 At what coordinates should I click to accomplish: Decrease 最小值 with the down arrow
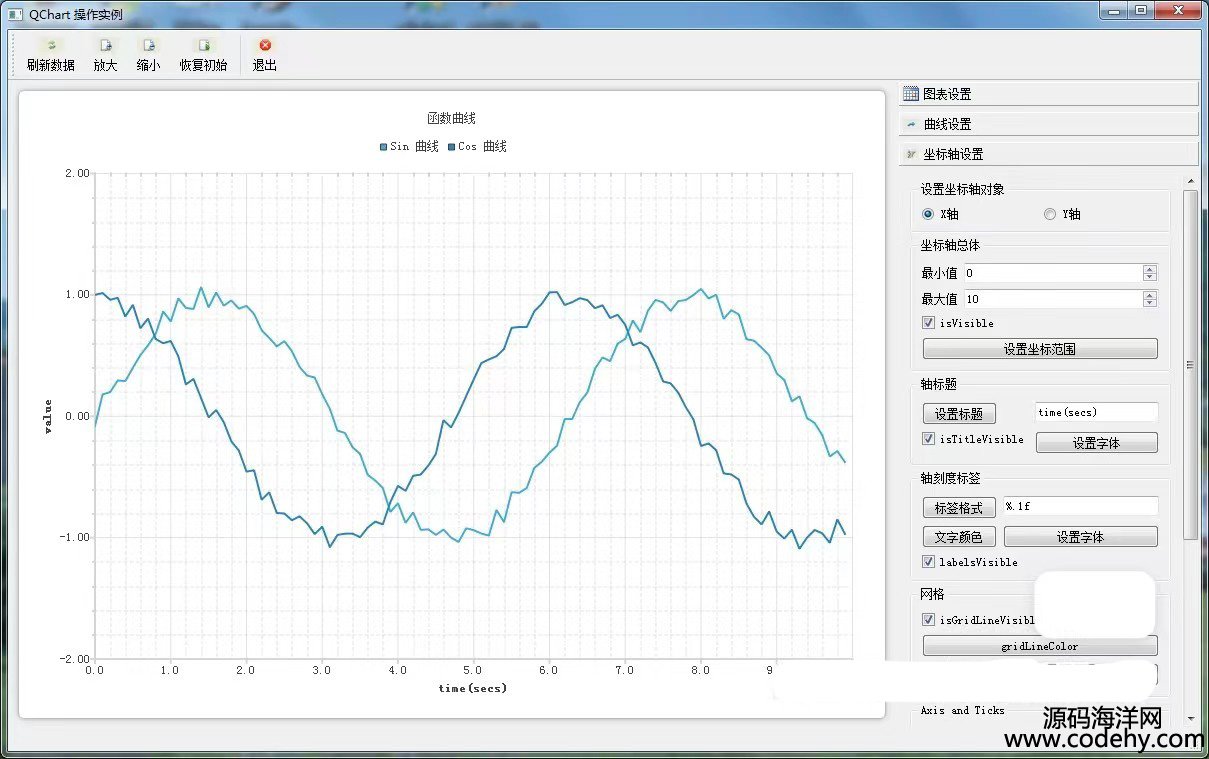1150,276
